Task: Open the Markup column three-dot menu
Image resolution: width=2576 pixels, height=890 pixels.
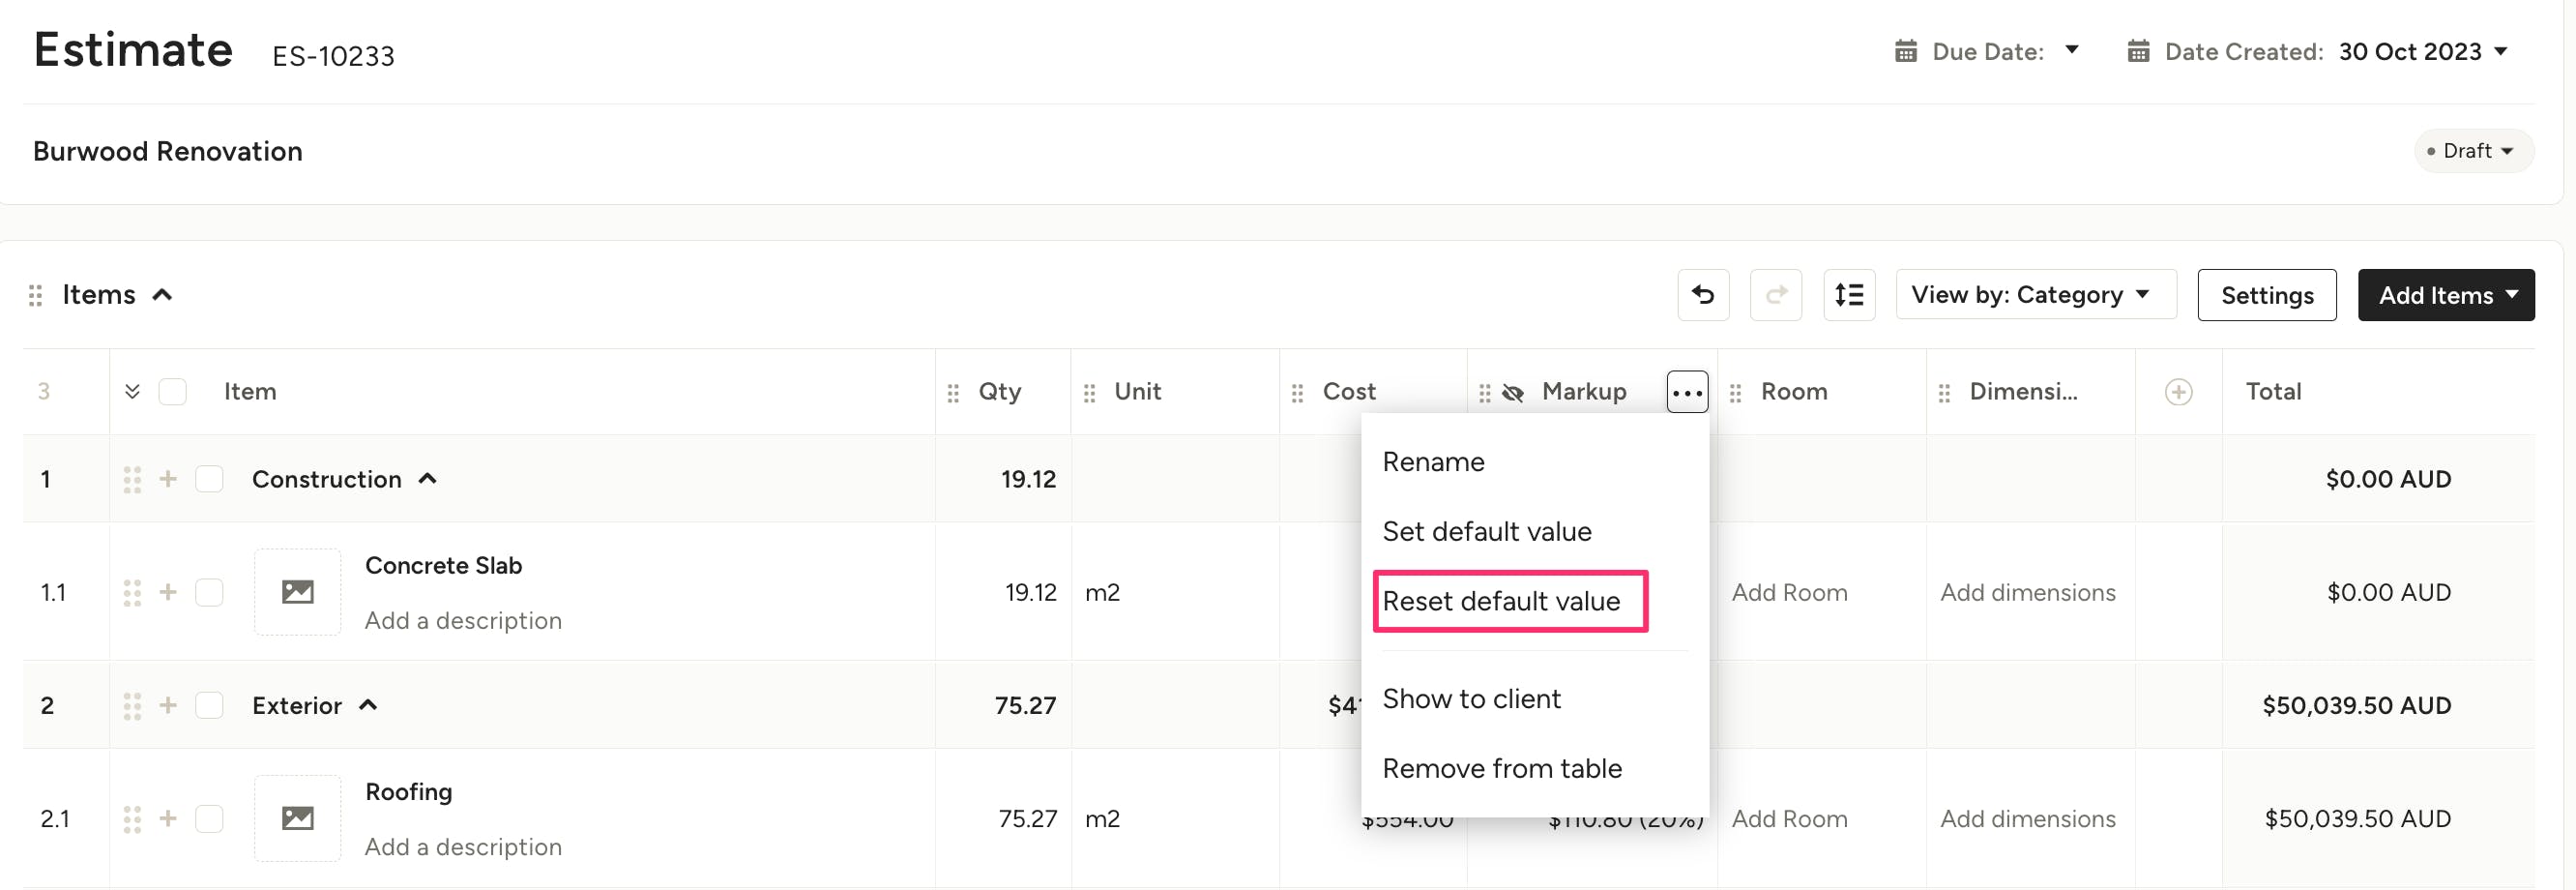Action: coord(1686,392)
